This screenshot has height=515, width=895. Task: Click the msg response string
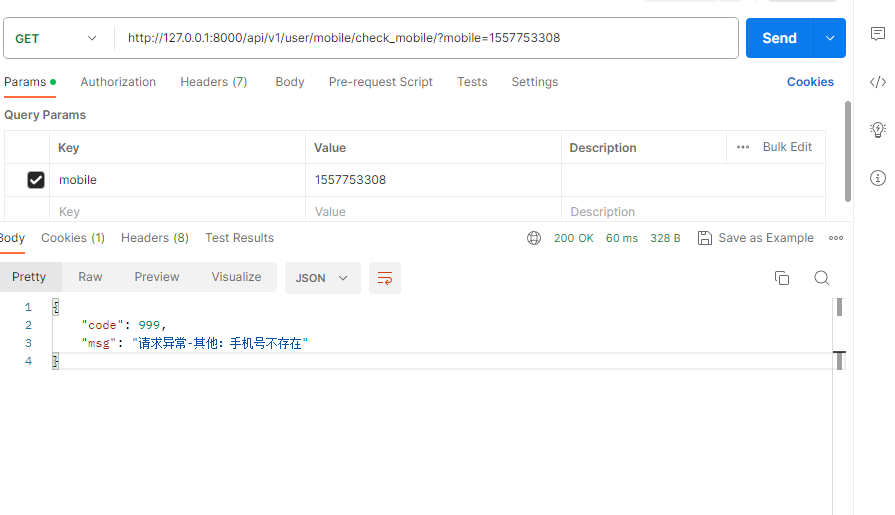pyautogui.click(x=220, y=343)
